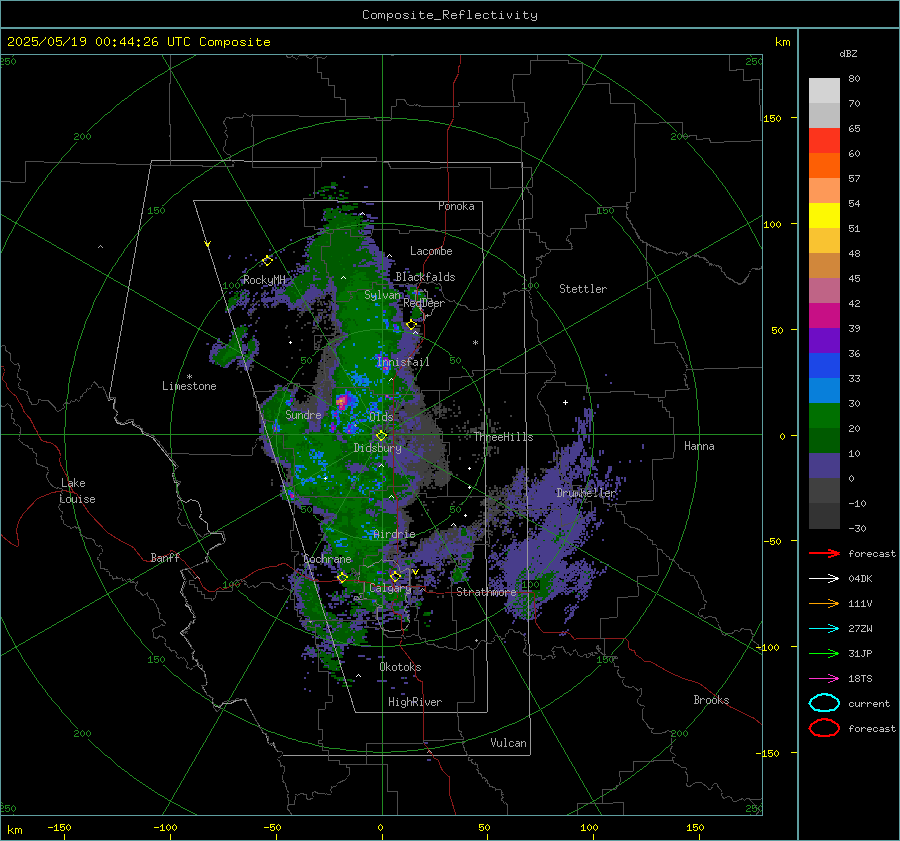This screenshot has height=841, width=900.
Task: Click the 42 to 39 dBZ magenta swatch
Action: (824, 316)
